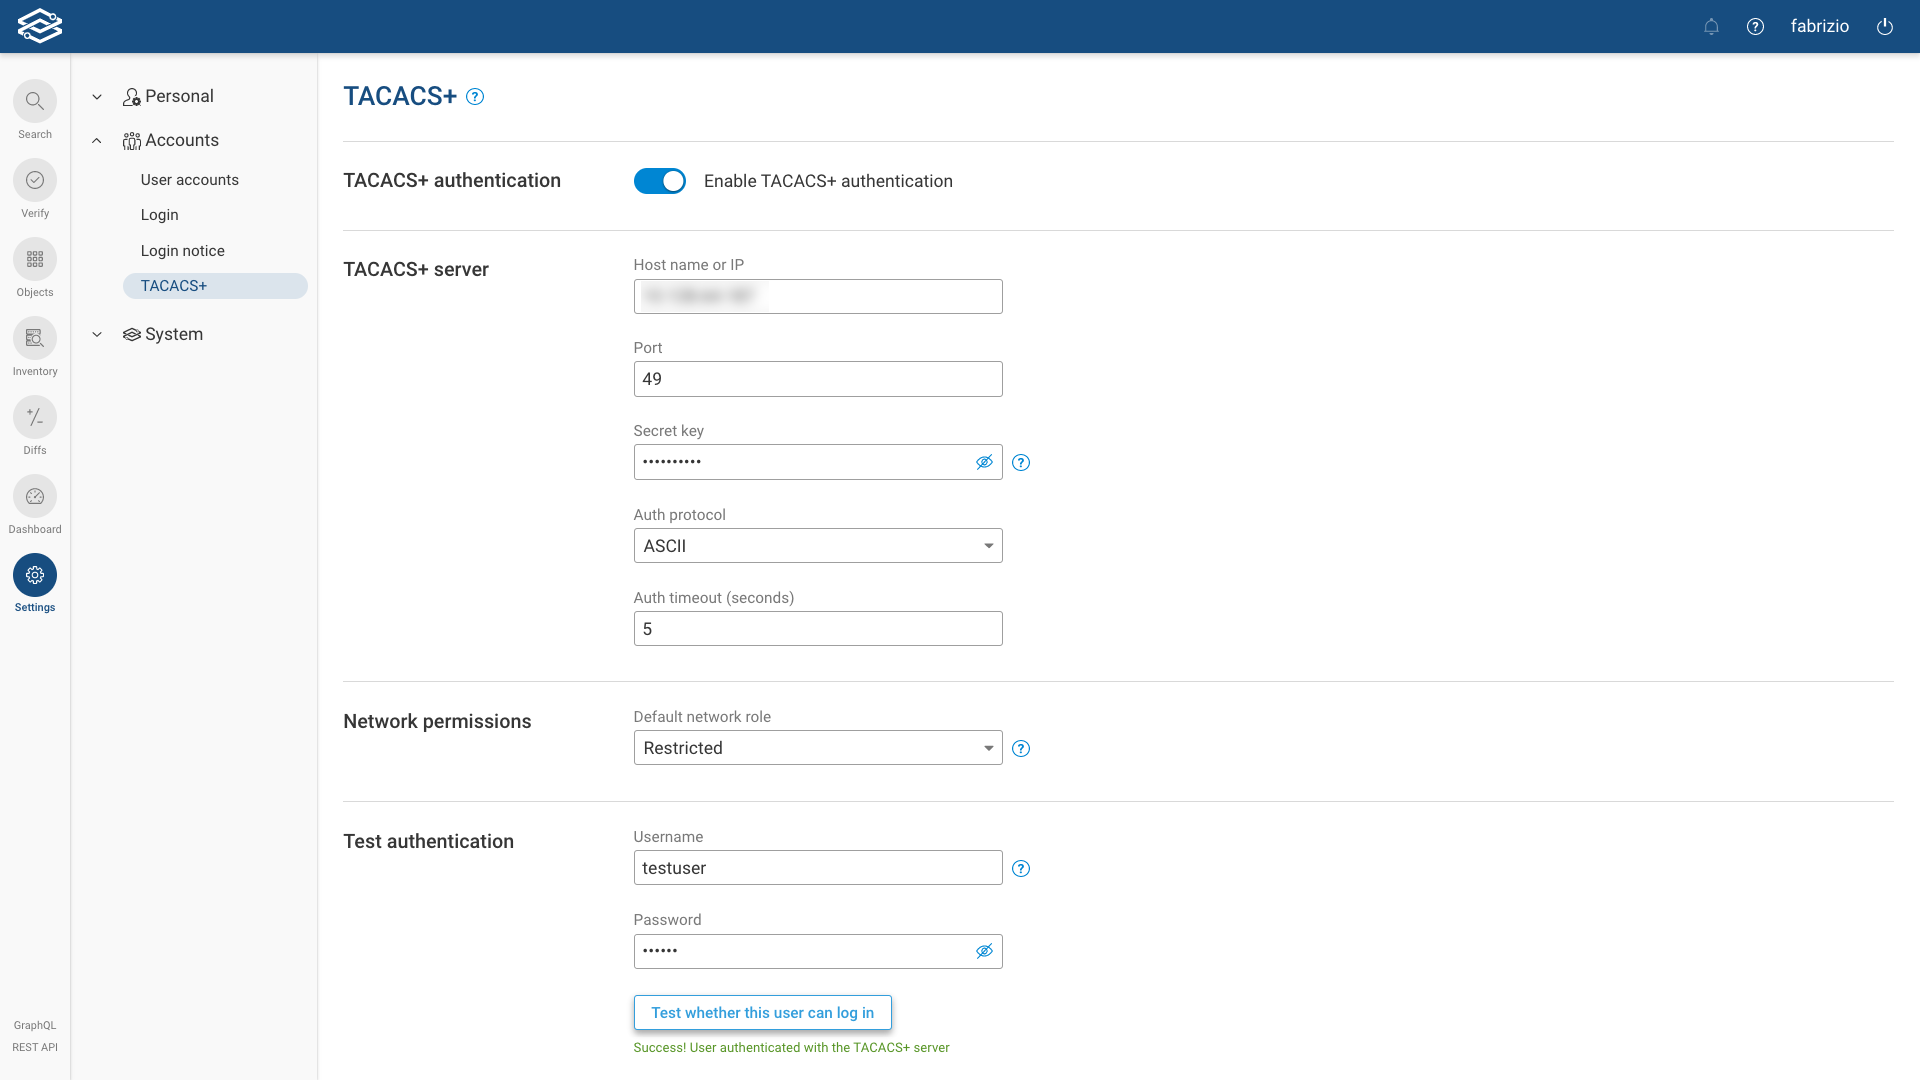The height and width of the screenshot is (1080, 1920).
Task: Click help icon next to TACACS+ title
Action: click(475, 97)
